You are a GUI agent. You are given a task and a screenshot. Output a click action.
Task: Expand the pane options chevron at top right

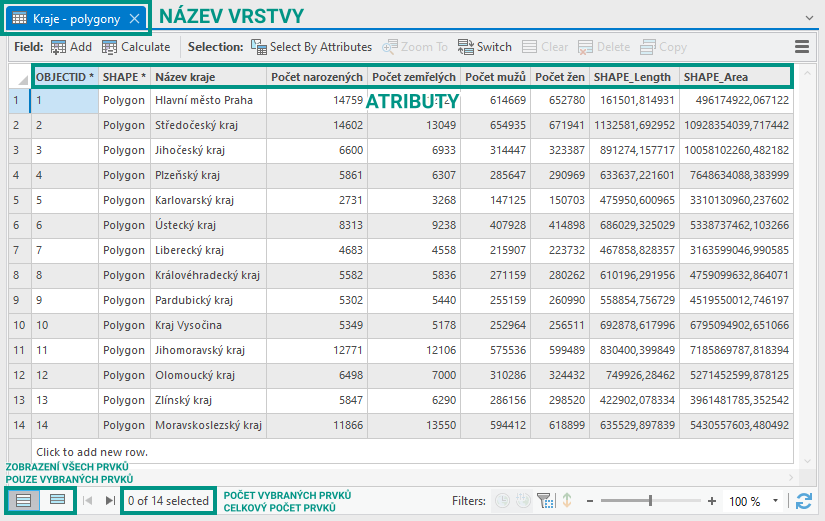coord(808,18)
